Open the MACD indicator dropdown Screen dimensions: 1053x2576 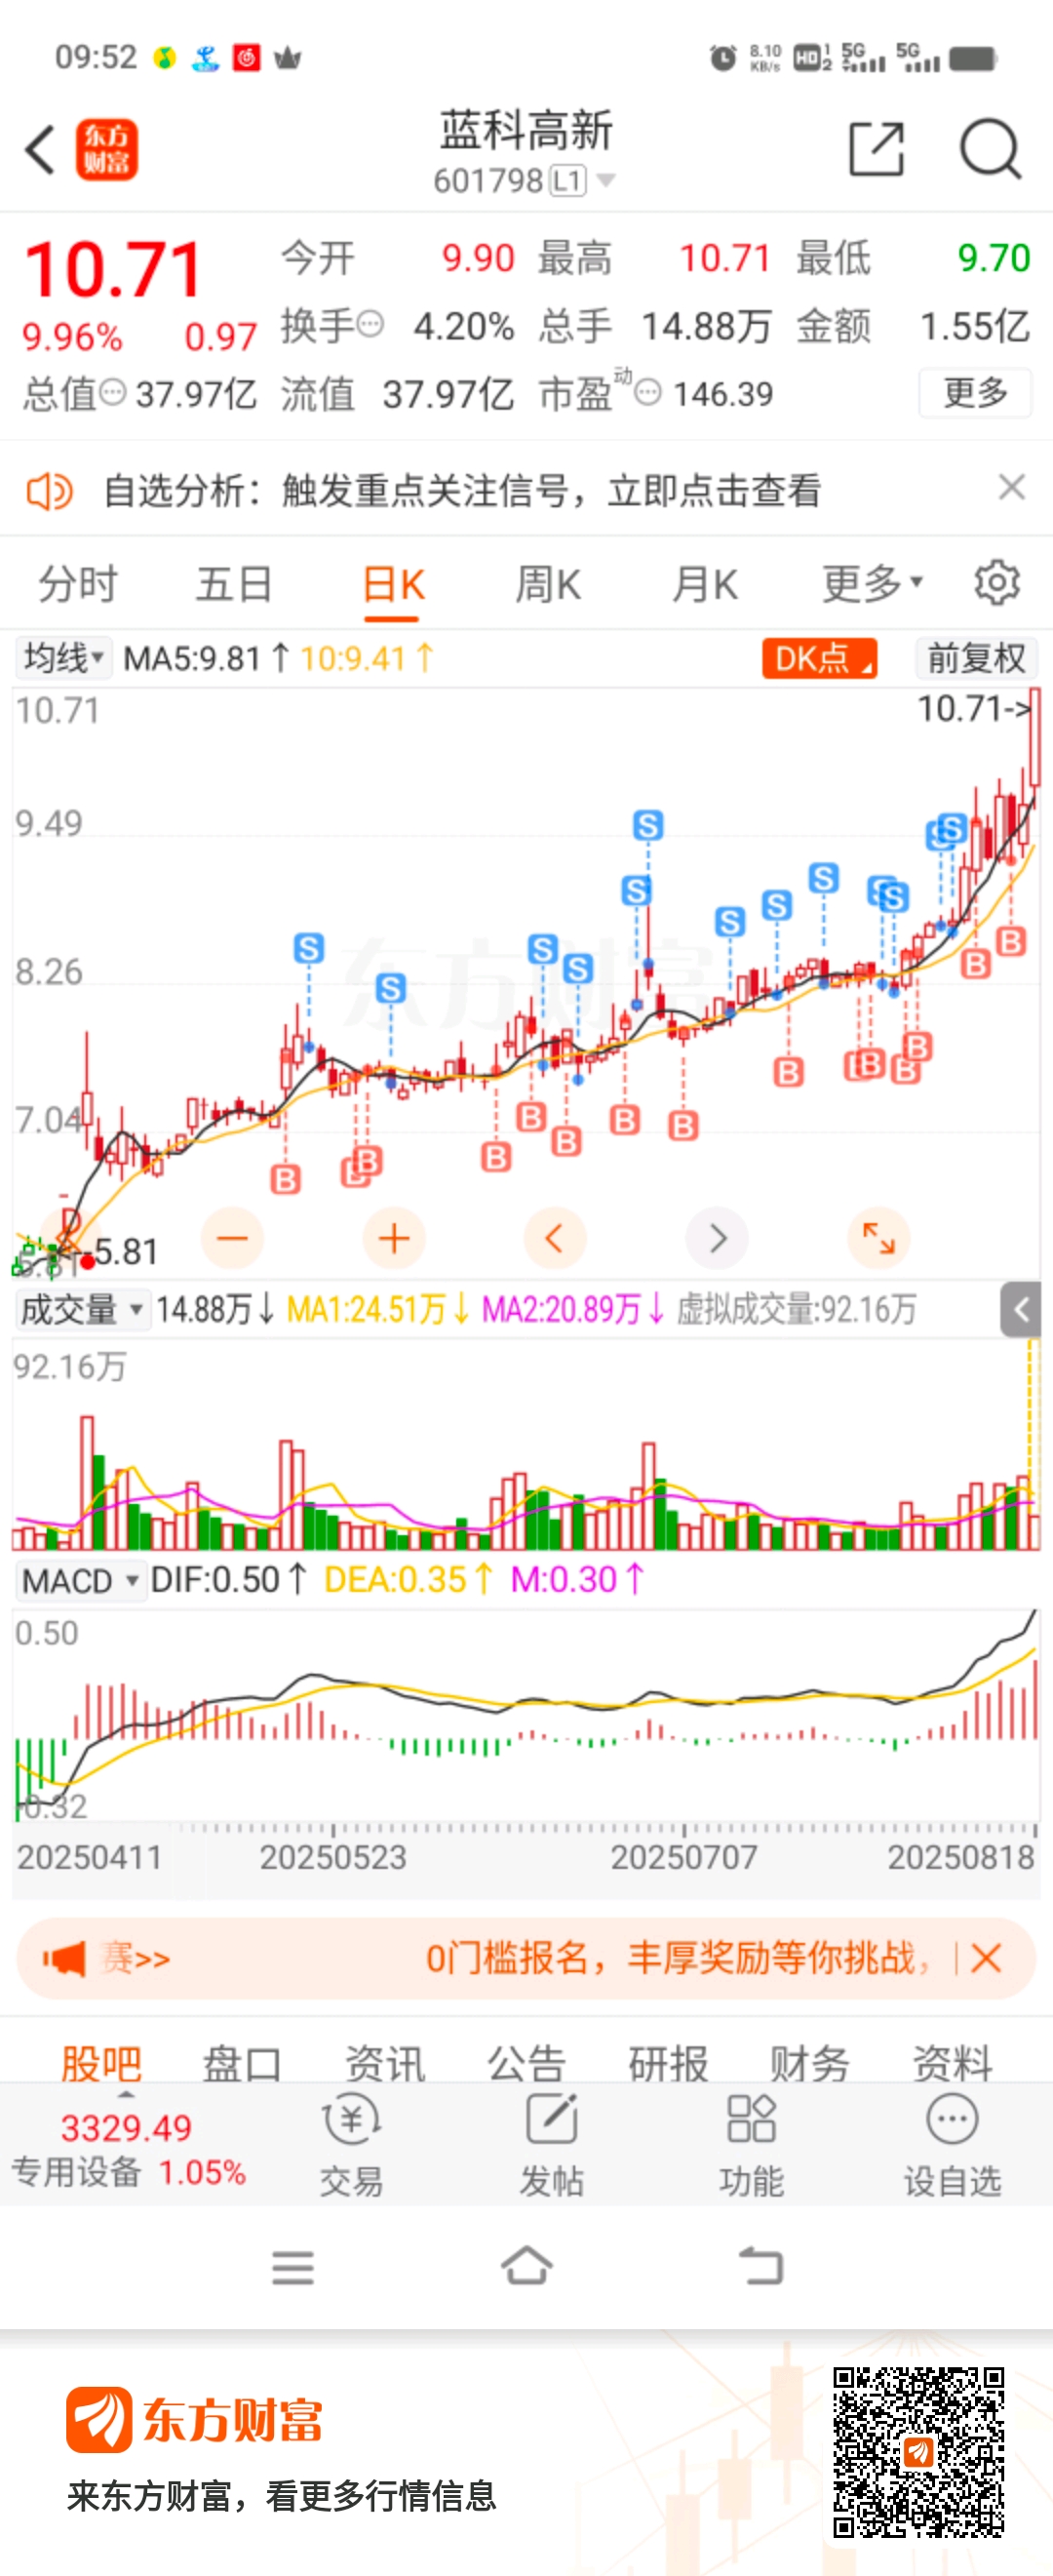point(80,1581)
